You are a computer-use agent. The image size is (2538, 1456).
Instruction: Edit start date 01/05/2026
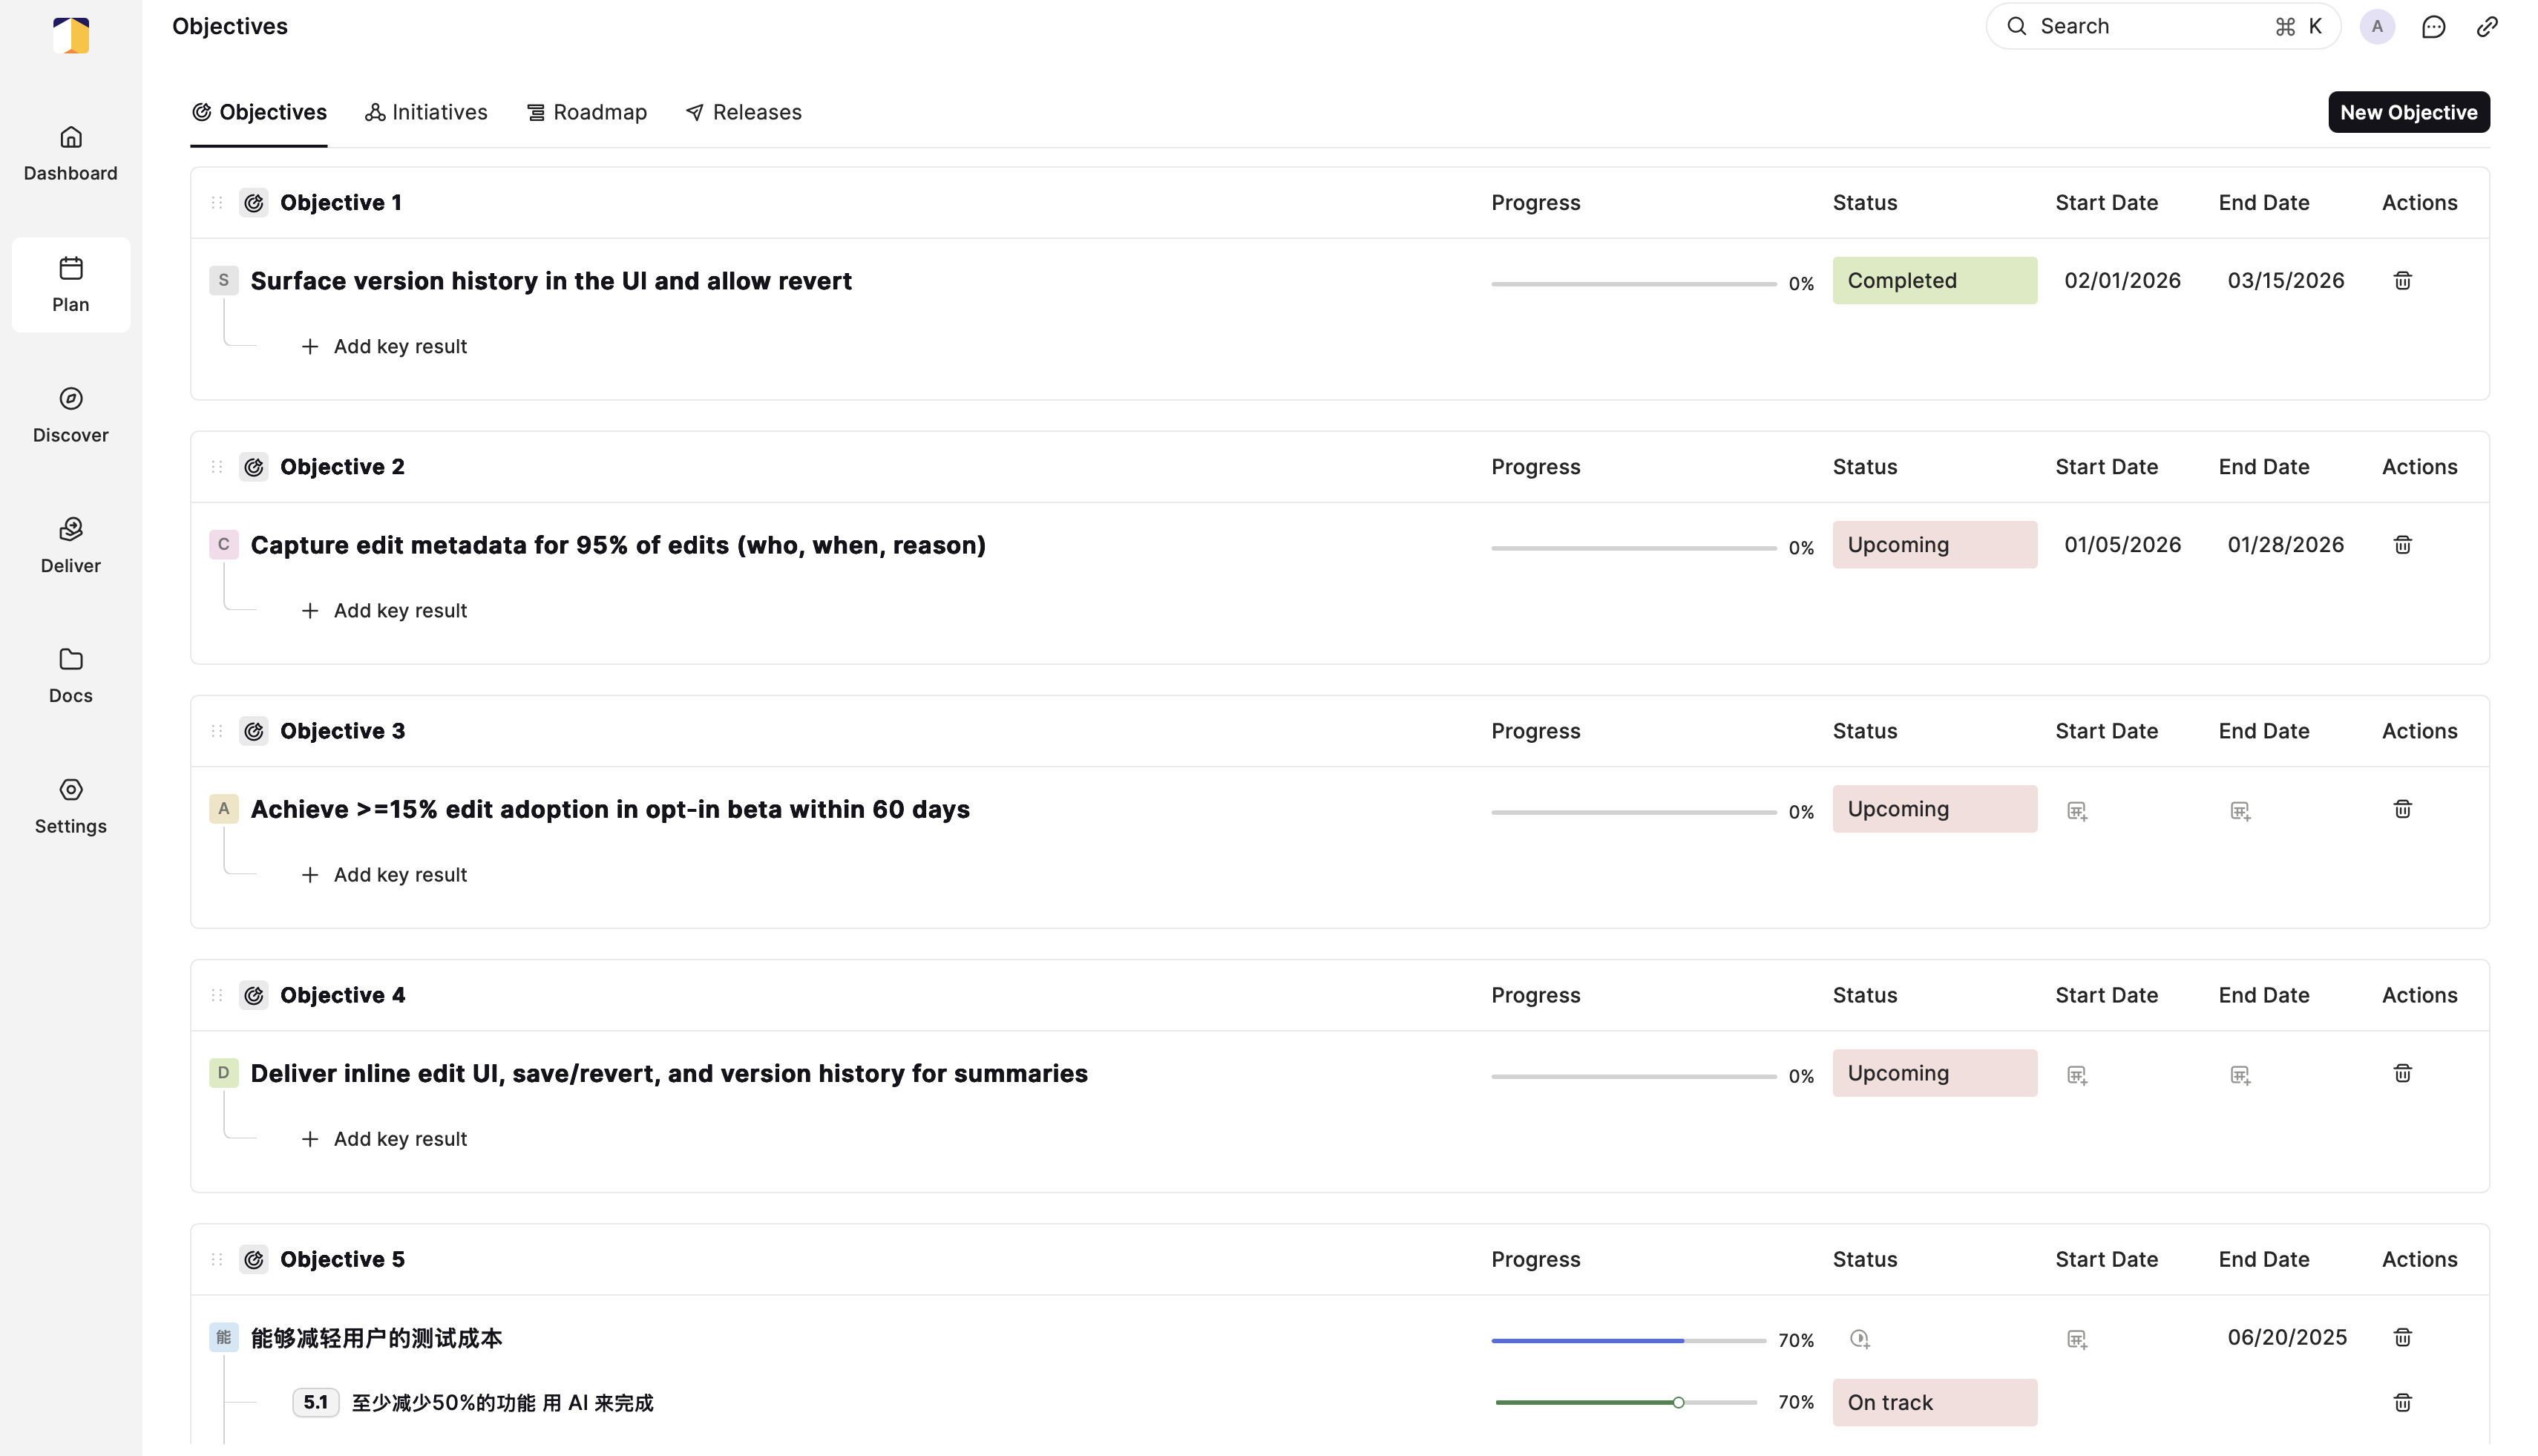[x=2122, y=545]
